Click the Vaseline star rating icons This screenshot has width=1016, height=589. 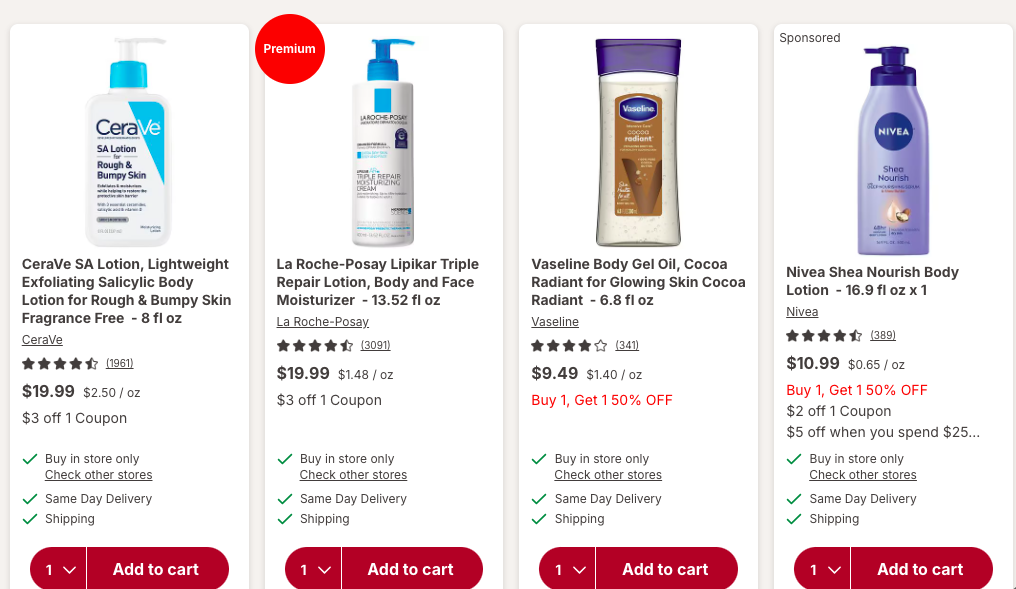click(569, 346)
